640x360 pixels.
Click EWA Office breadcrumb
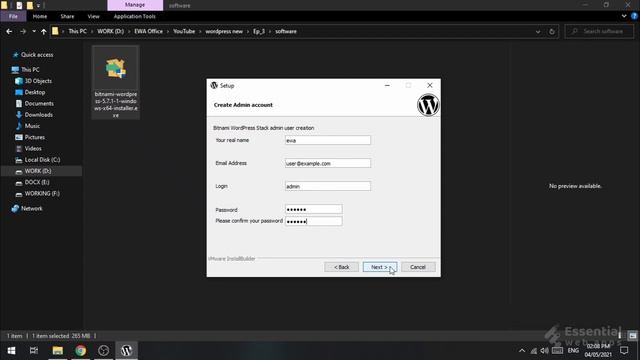coord(149,31)
